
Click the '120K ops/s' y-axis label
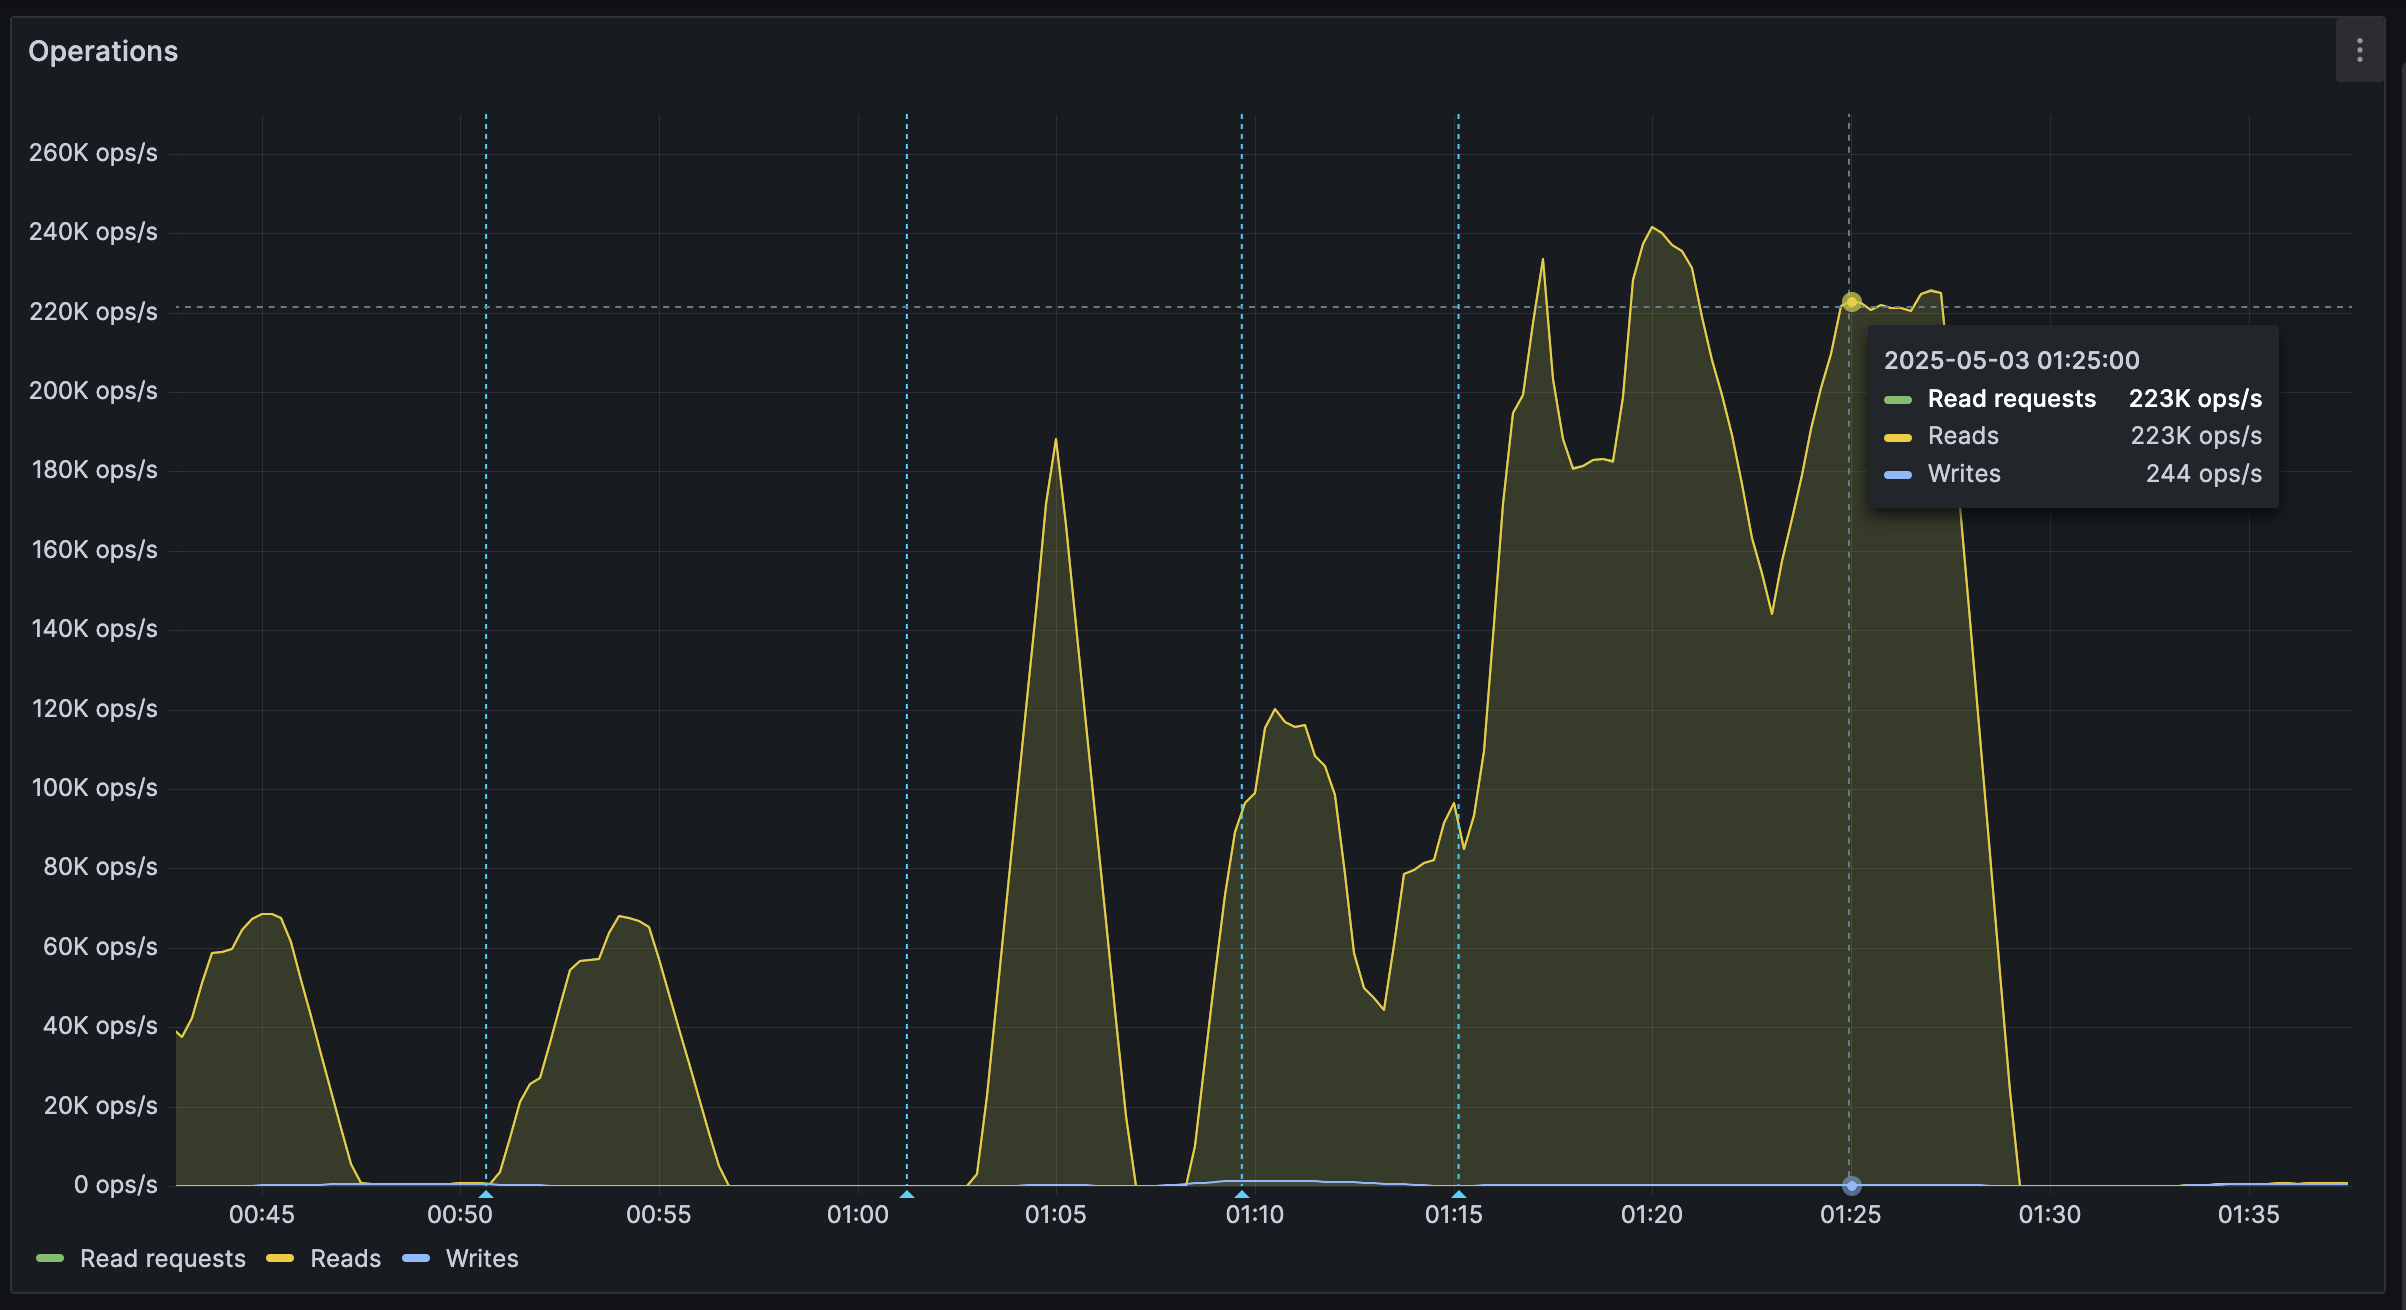point(95,709)
